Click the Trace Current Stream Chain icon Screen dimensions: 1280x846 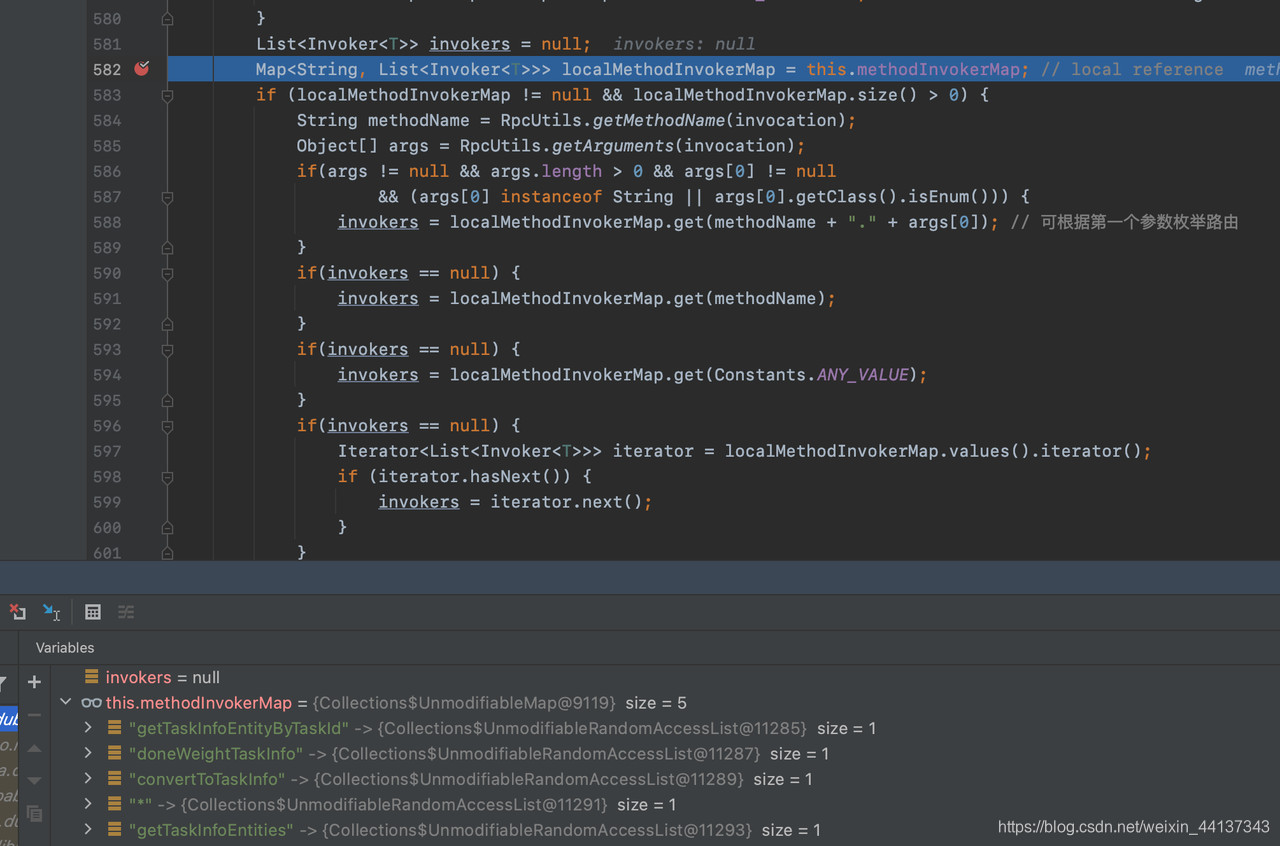(x=126, y=612)
